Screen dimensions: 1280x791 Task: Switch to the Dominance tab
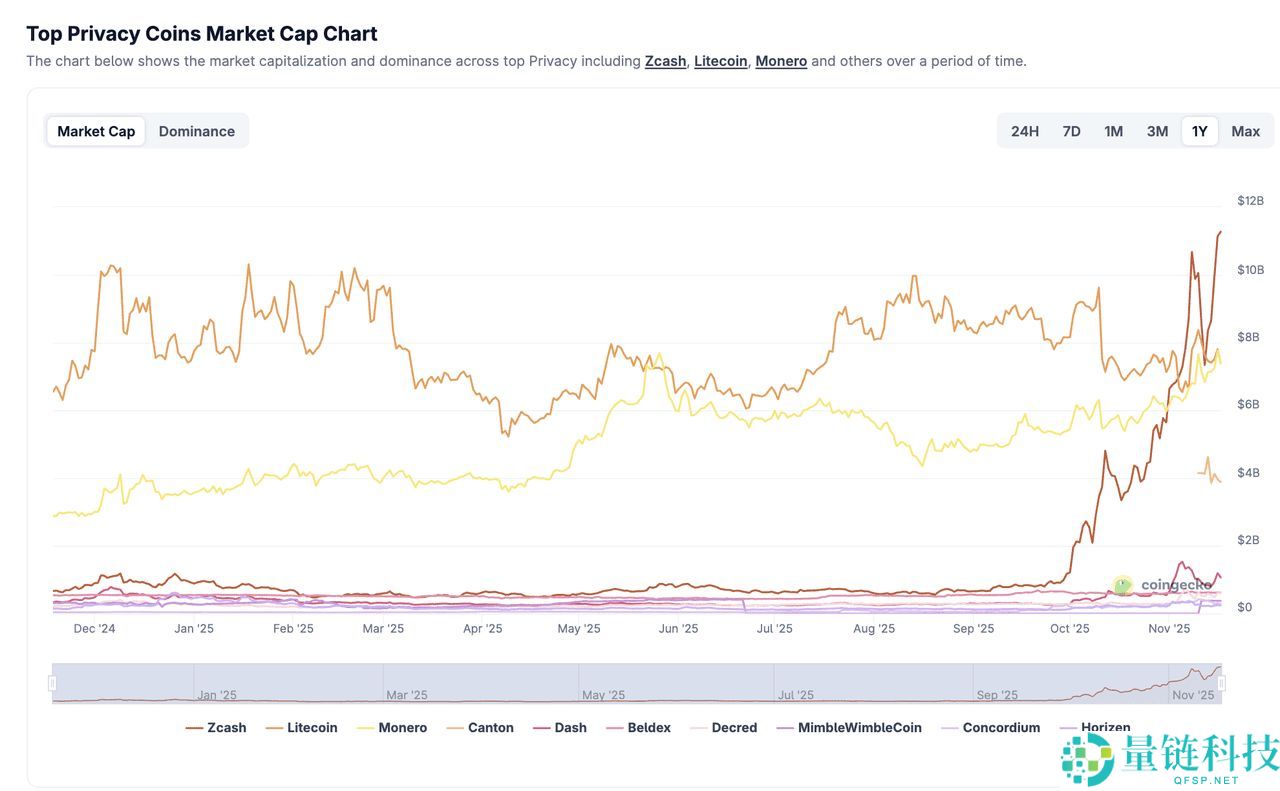(x=196, y=130)
